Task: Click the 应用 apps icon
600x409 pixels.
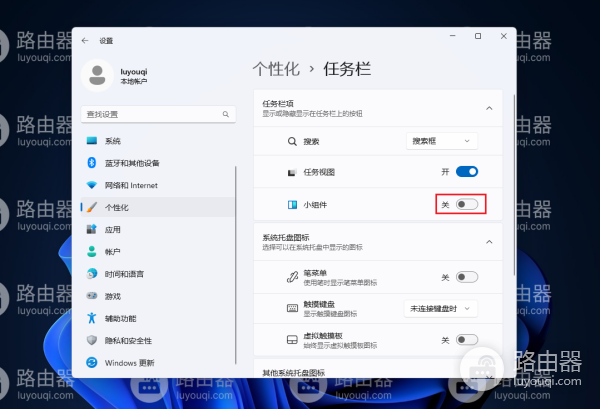Action: [x=92, y=229]
